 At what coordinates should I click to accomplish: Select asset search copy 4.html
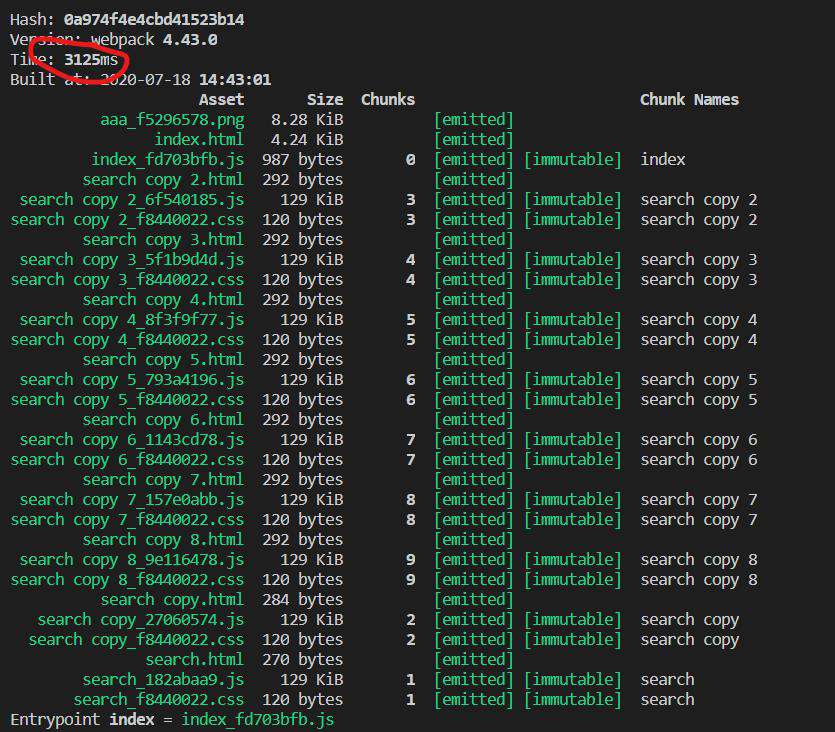click(x=163, y=300)
